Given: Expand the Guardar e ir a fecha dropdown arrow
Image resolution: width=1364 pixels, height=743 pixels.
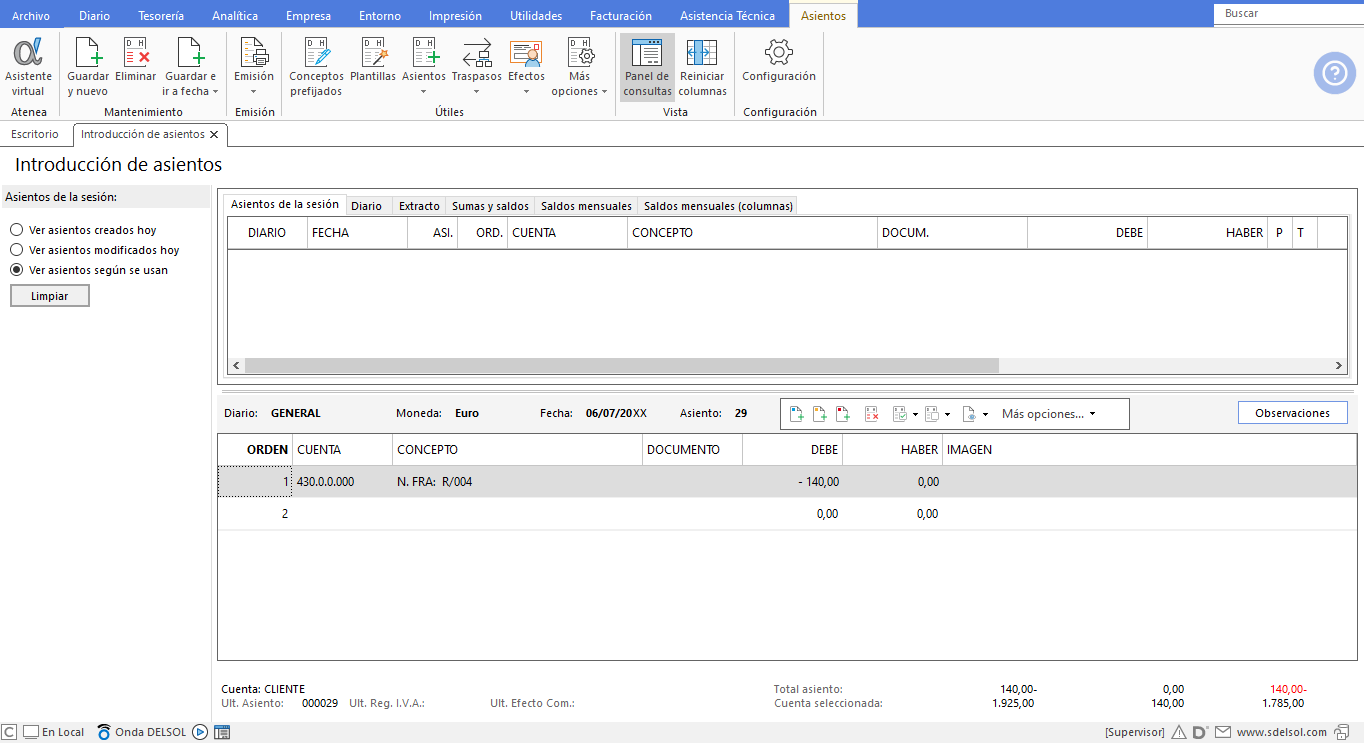Looking at the screenshot, I should point(216,92).
